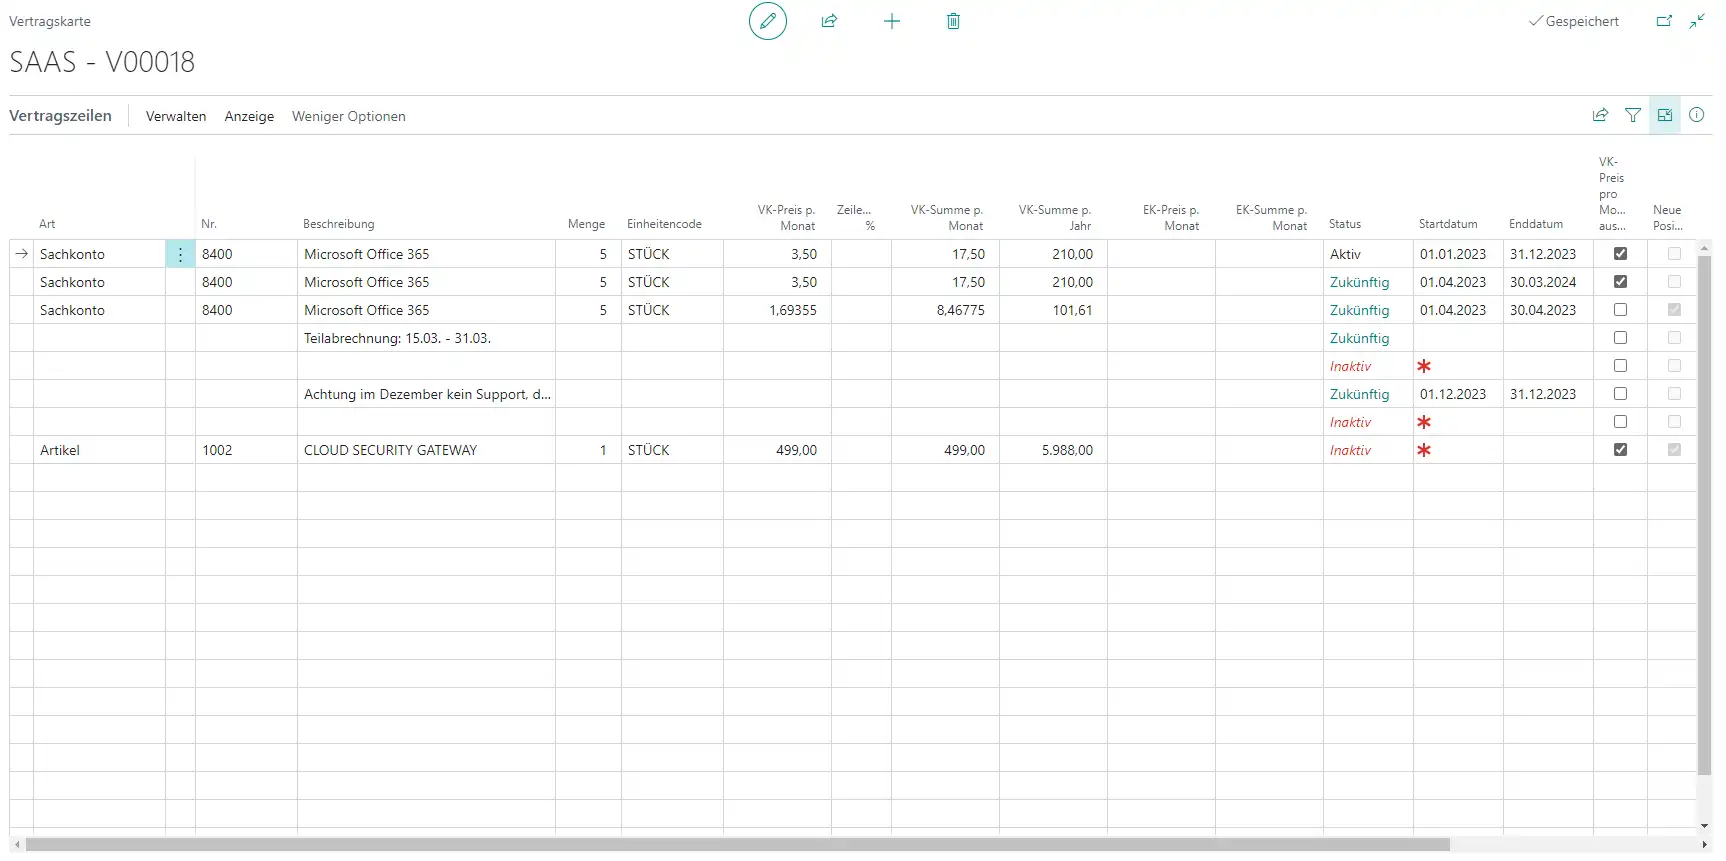This screenshot has width=1726, height=861.
Task: Click the info circle icon
Action: pos(1696,115)
